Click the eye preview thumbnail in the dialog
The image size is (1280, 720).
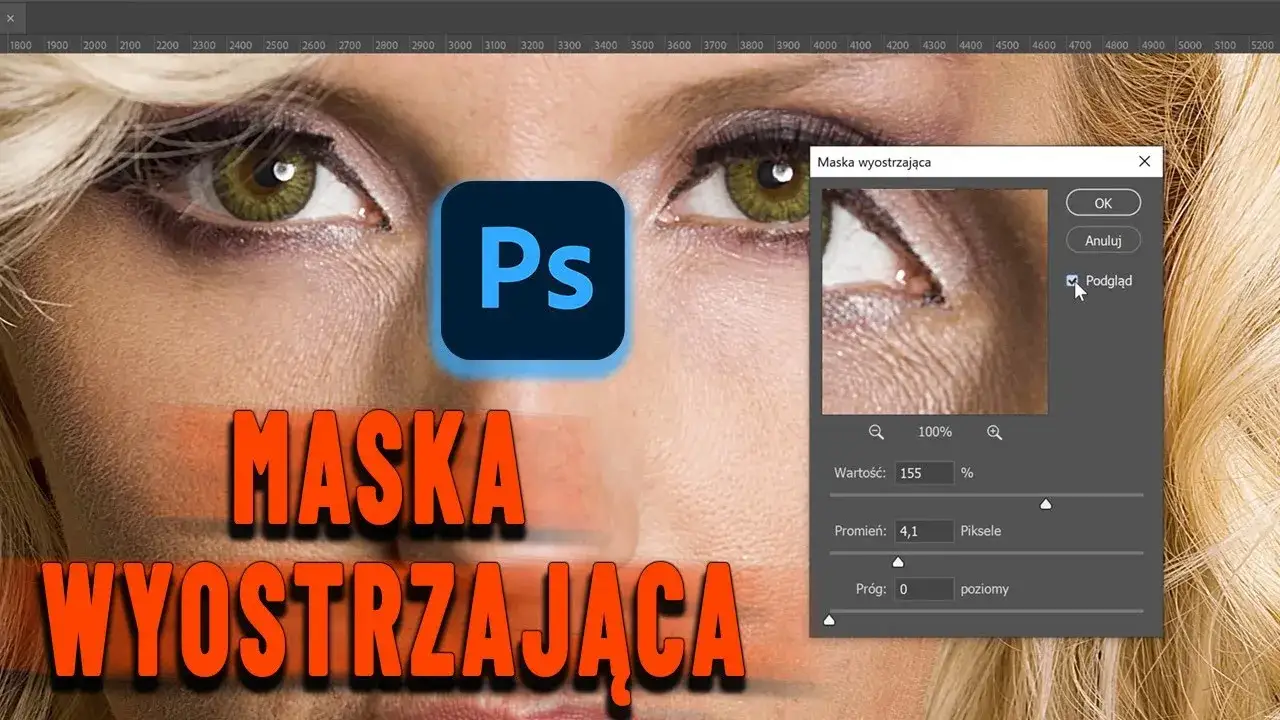pos(934,300)
